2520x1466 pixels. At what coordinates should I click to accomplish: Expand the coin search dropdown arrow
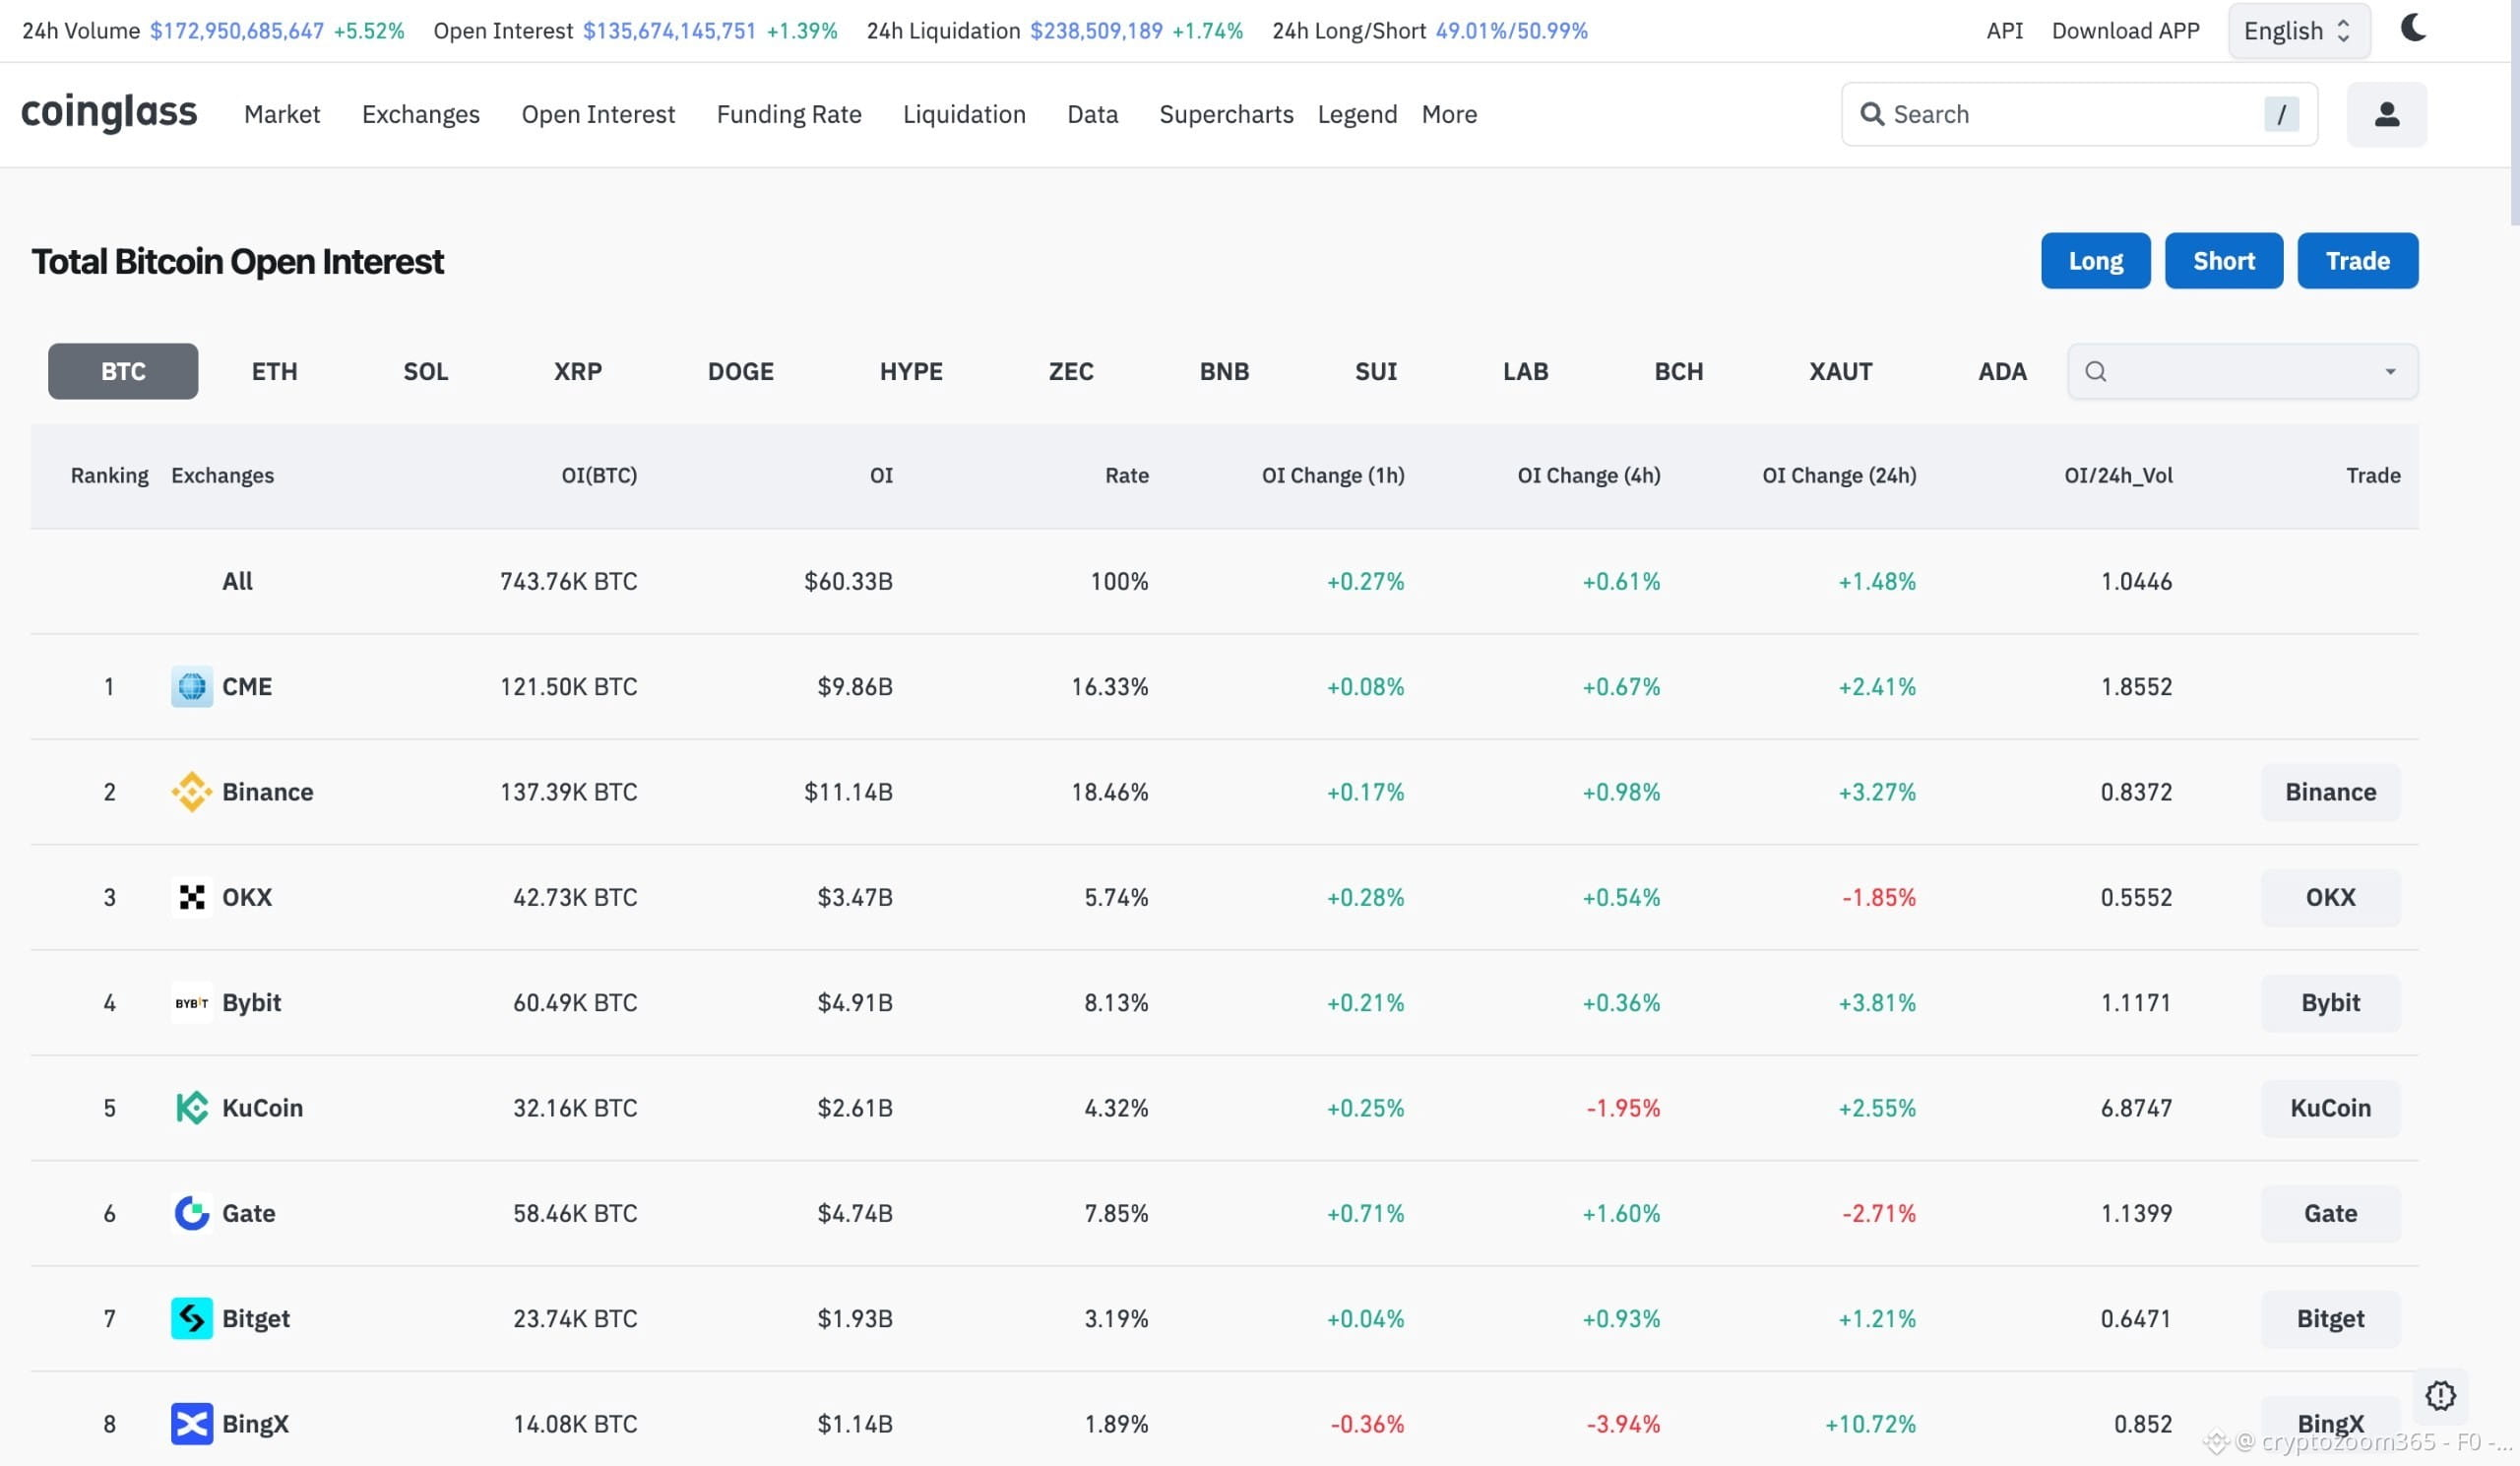[x=2390, y=371]
